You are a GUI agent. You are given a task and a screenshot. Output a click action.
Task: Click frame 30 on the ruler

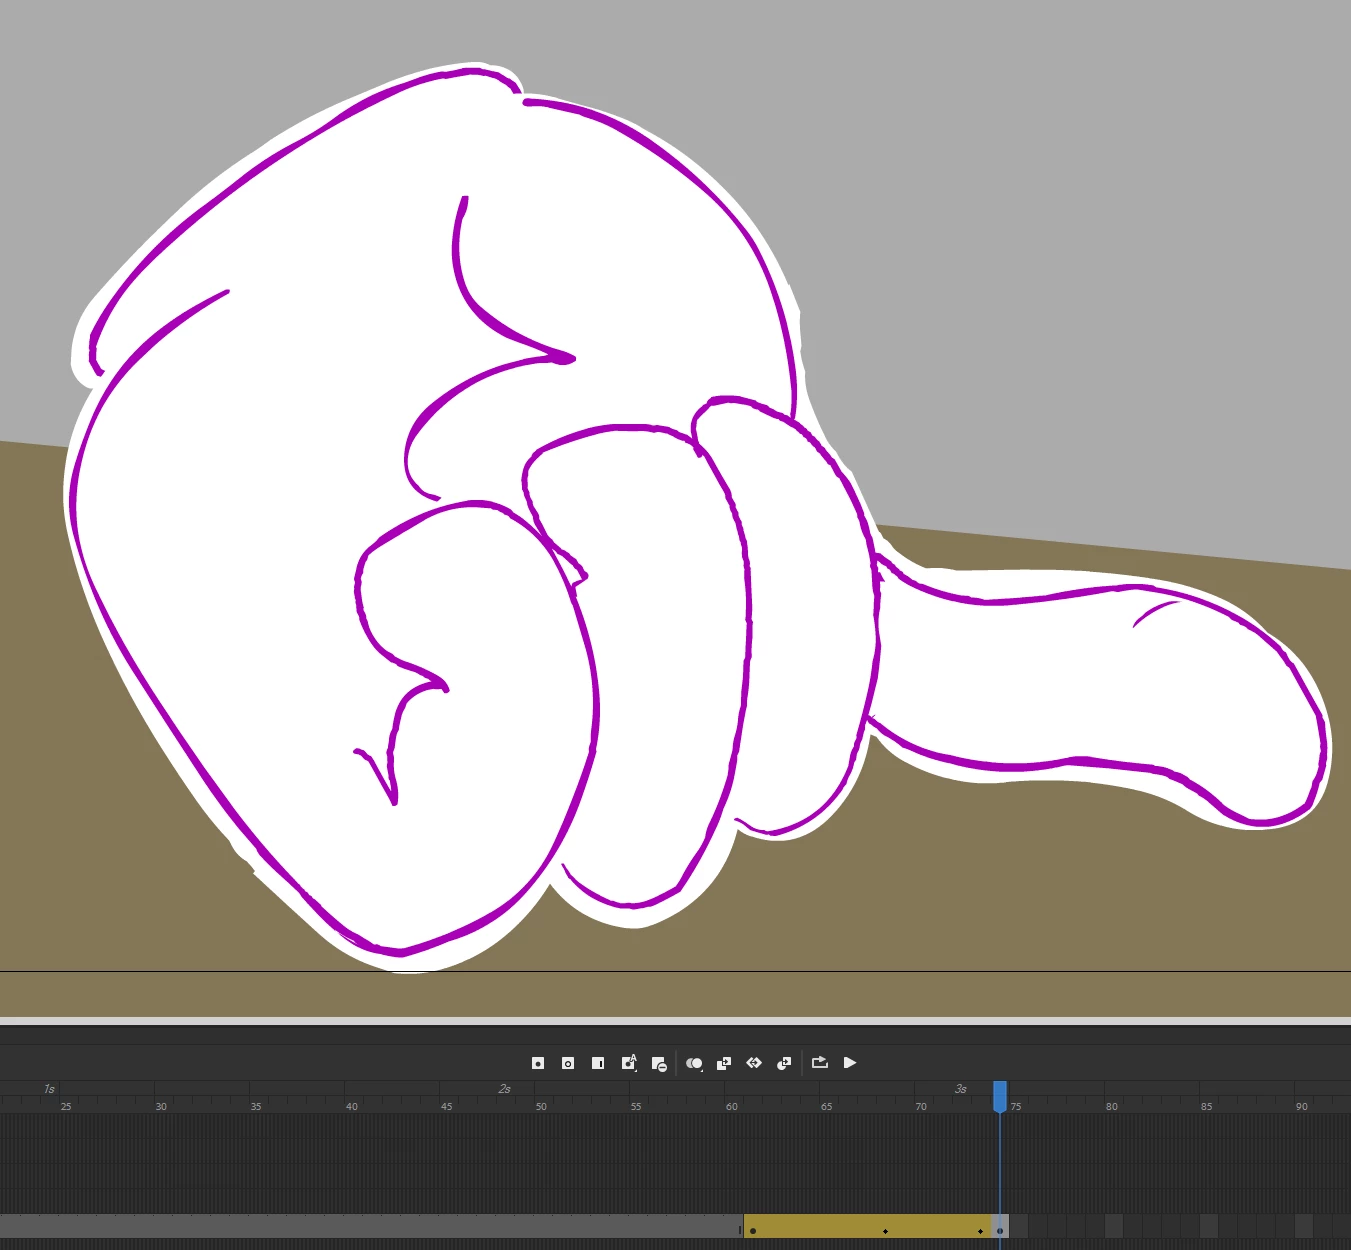pos(161,1106)
